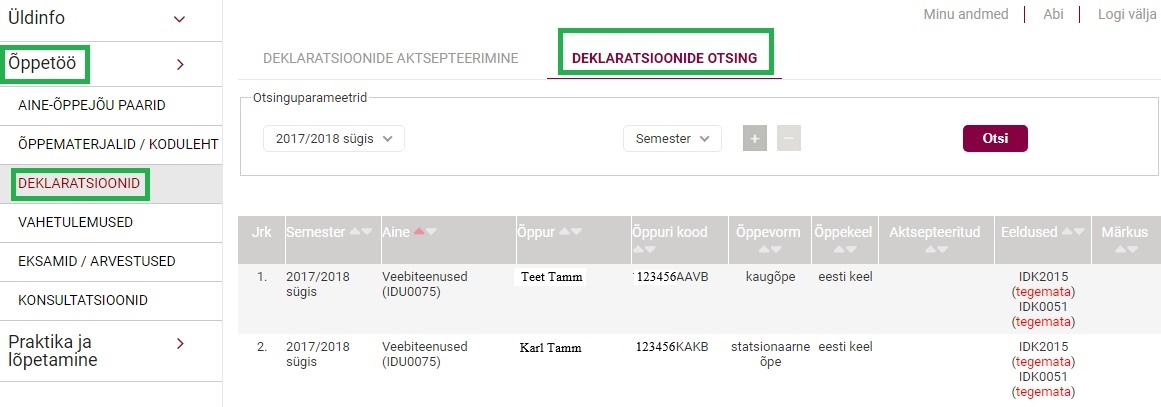Open the Semester parameter dropdown

click(671, 139)
